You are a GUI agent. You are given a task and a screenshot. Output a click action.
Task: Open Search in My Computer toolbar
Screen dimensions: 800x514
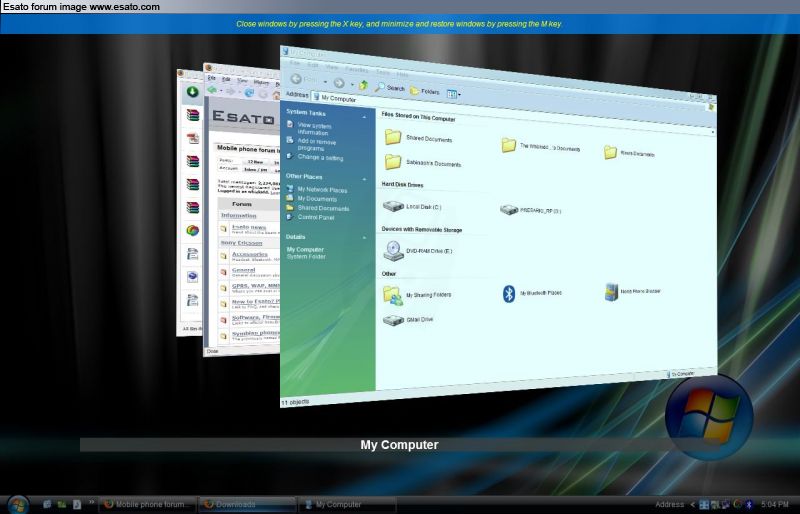tap(389, 88)
